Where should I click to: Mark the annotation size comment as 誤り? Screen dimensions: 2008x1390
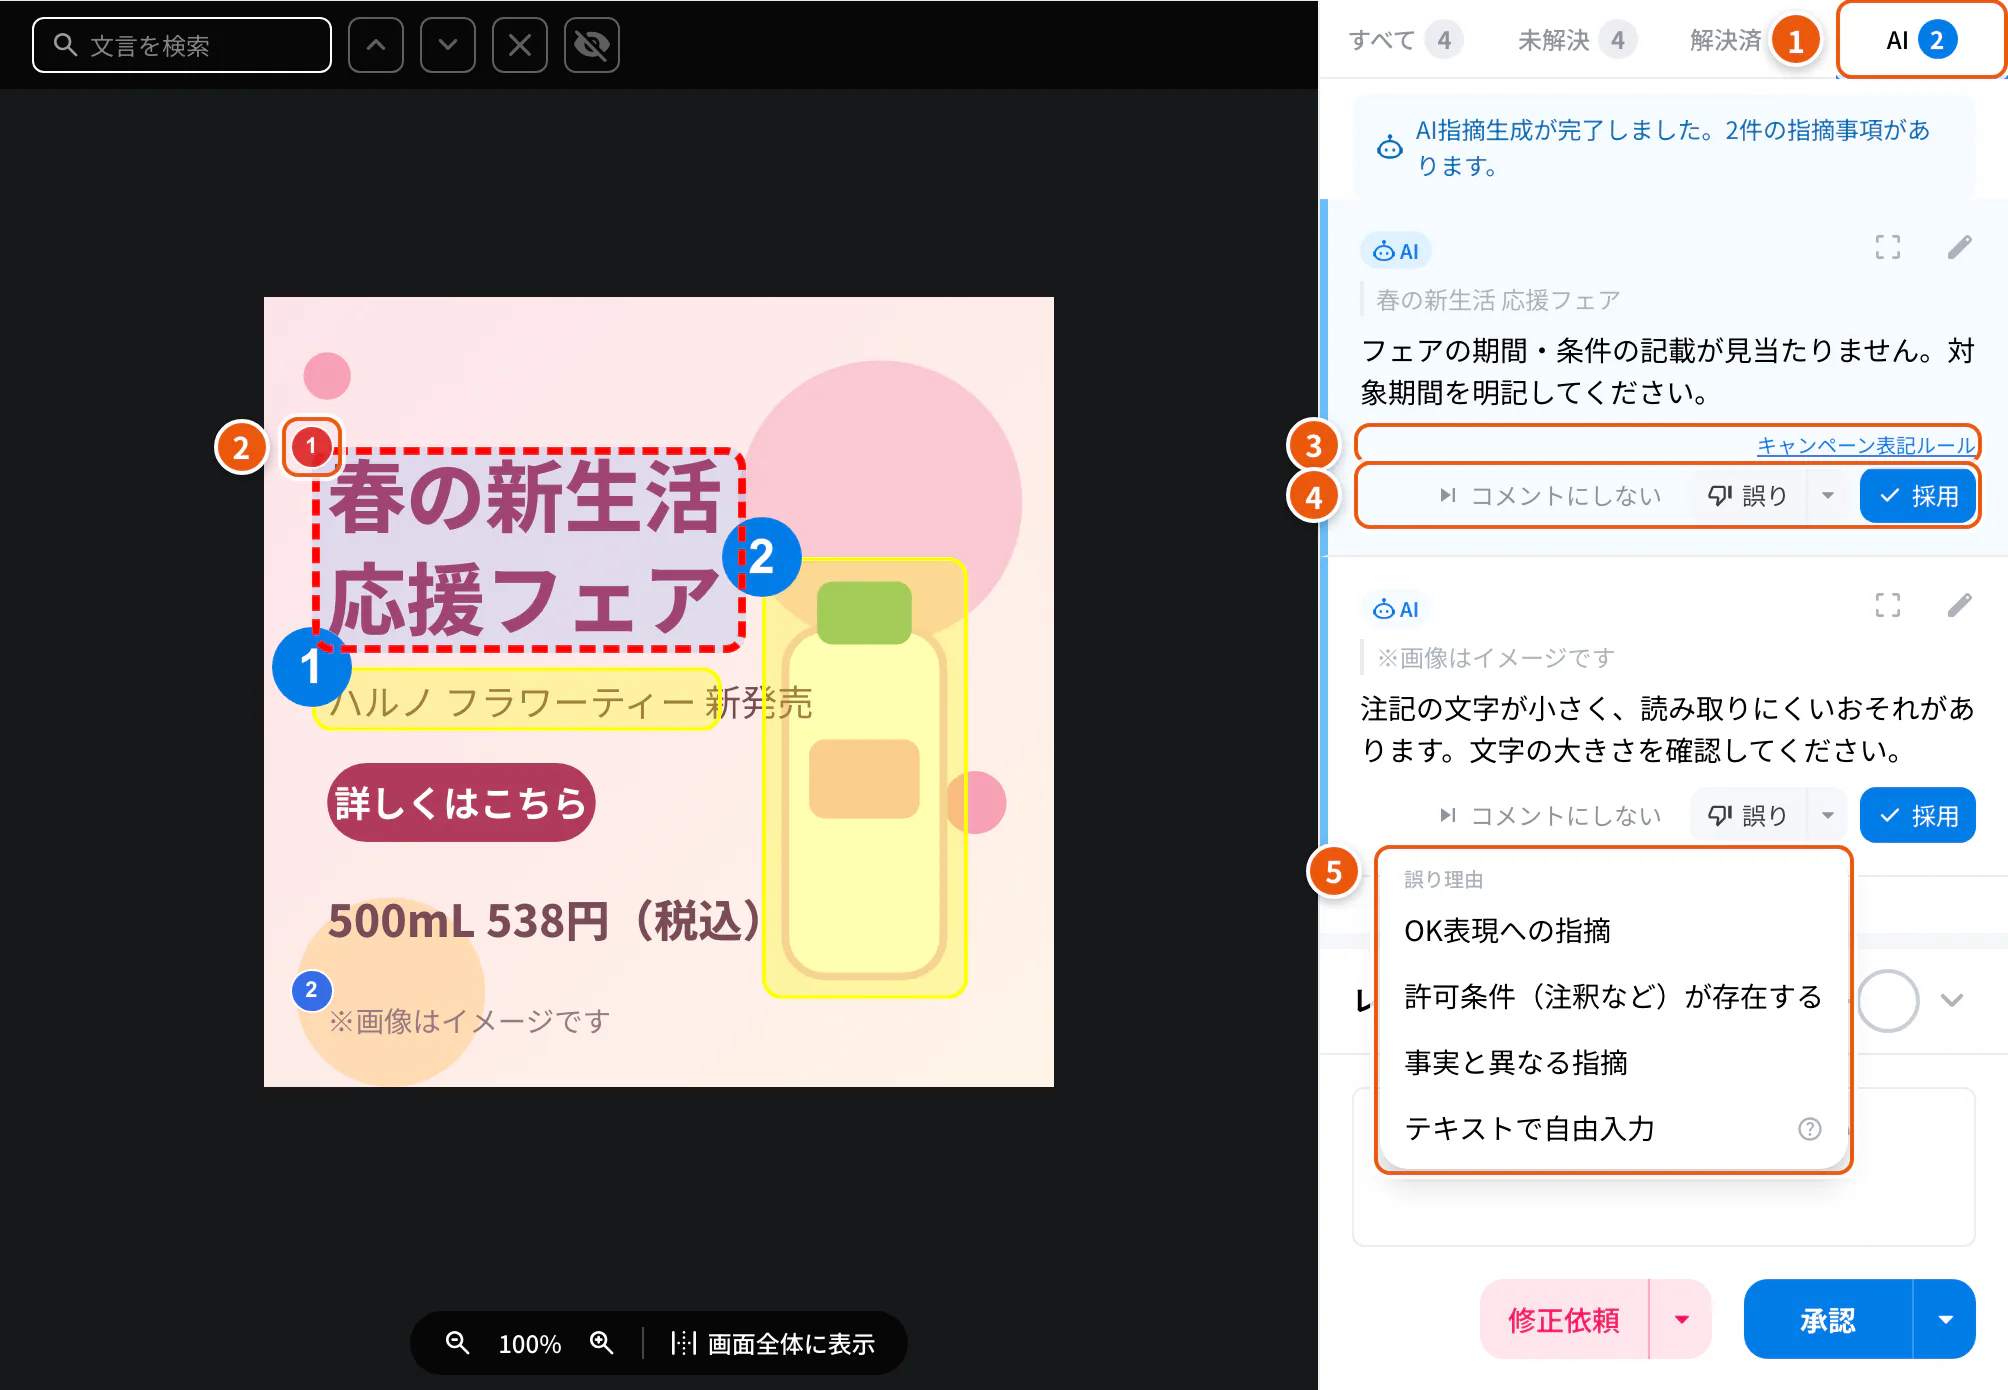[x=1748, y=816]
